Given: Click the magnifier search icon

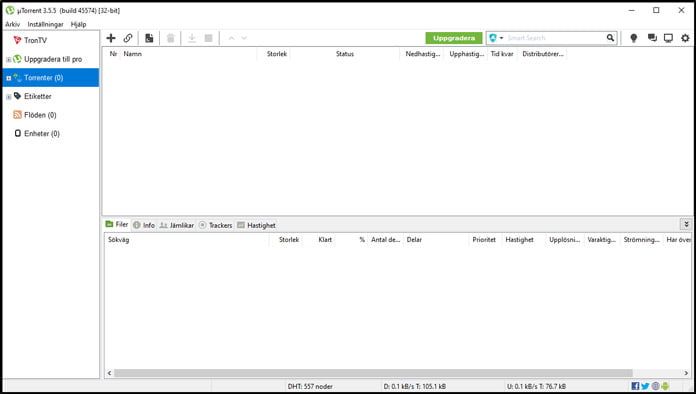Looking at the screenshot, I should [610, 38].
